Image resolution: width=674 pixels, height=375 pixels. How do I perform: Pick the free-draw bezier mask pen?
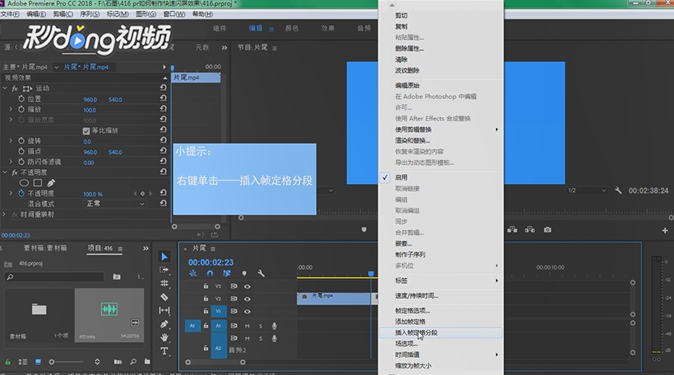[x=51, y=183]
